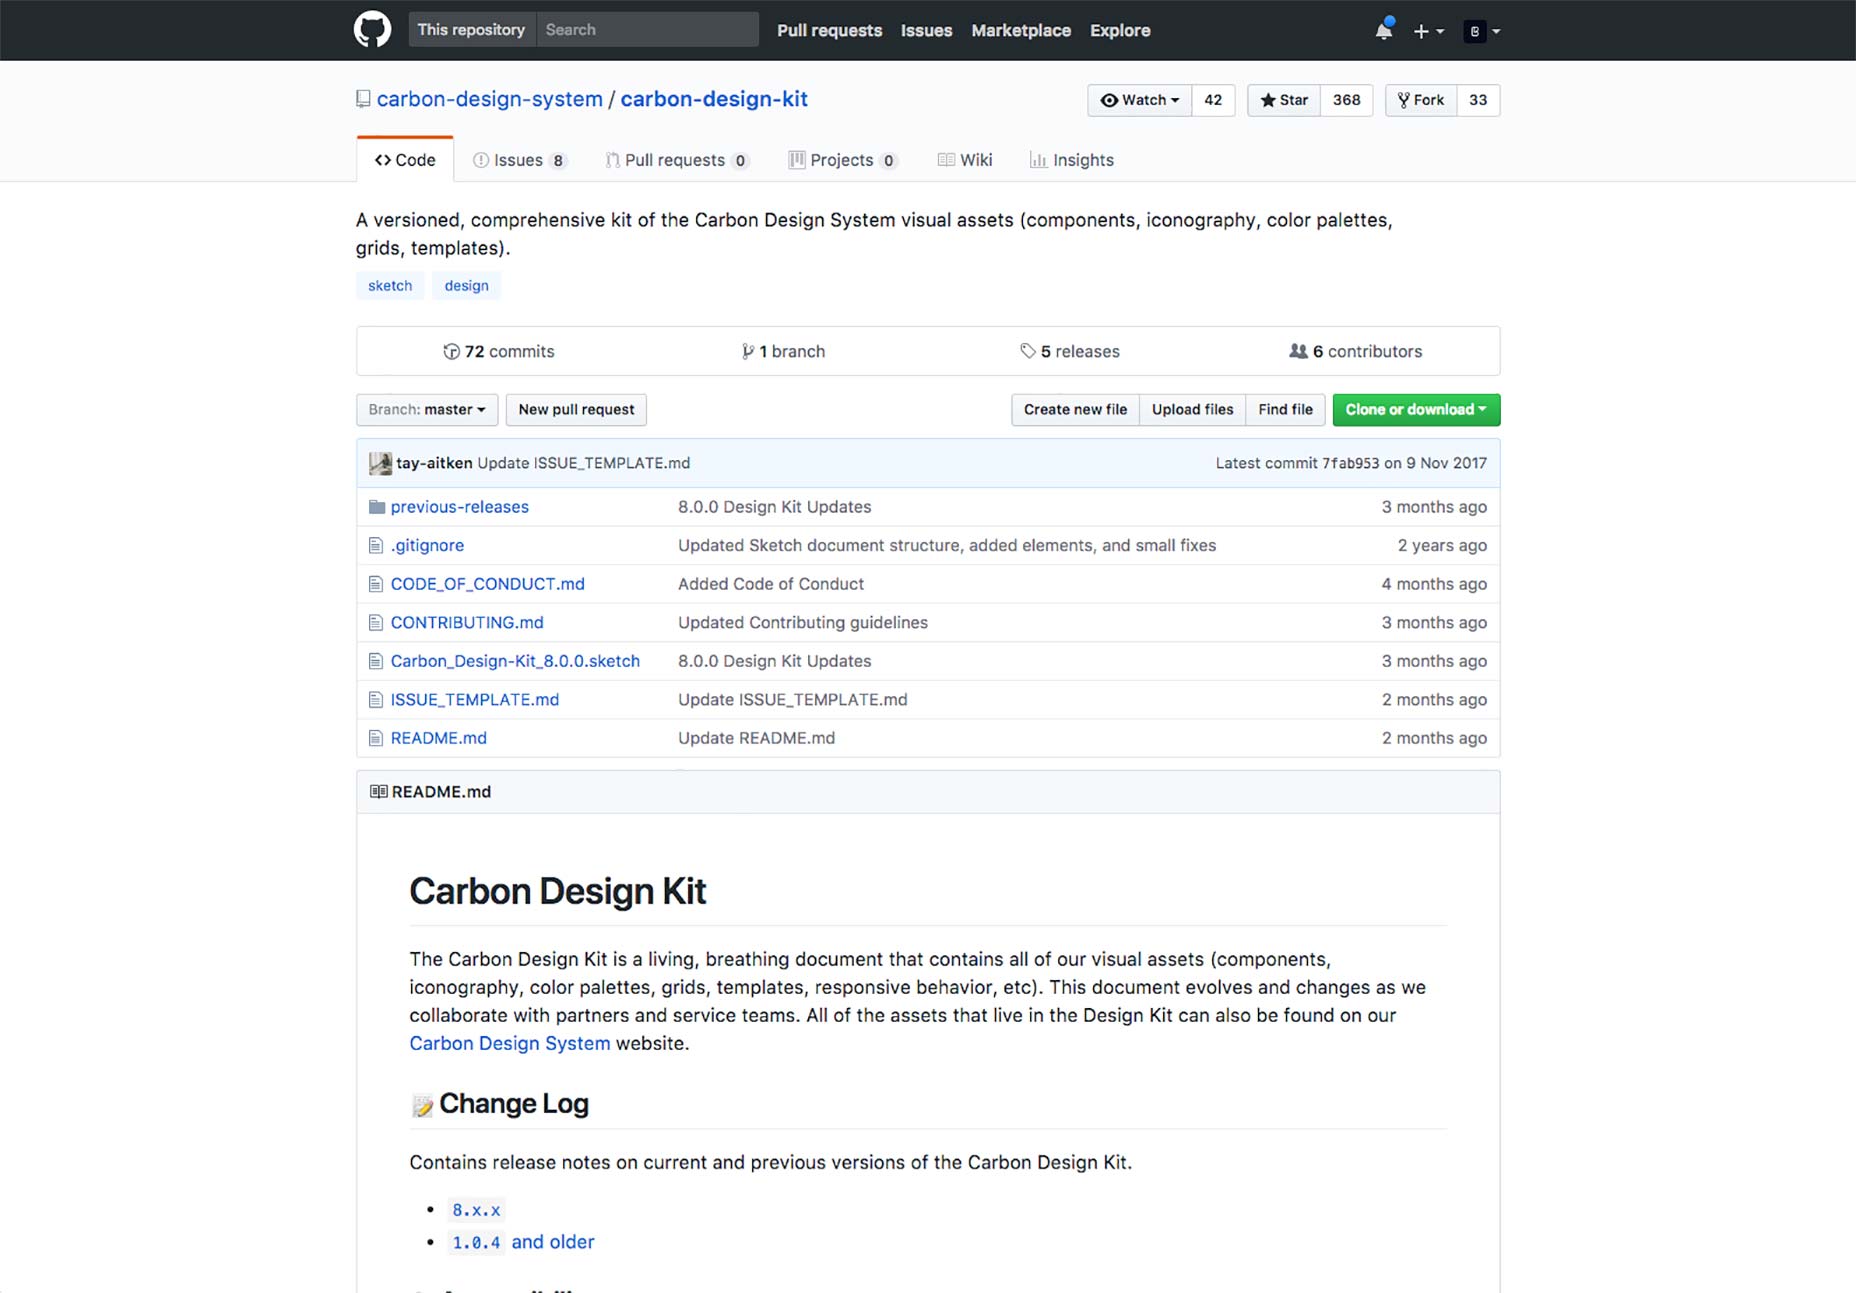Click the sketch topic tag
This screenshot has height=1293, width=1856.
390,286
